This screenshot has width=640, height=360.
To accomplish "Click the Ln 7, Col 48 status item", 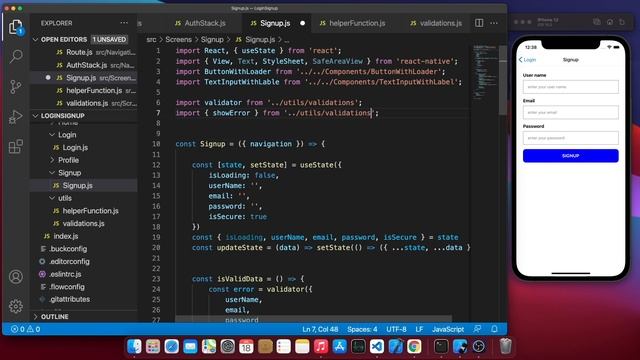I will (x=320, y=329).
